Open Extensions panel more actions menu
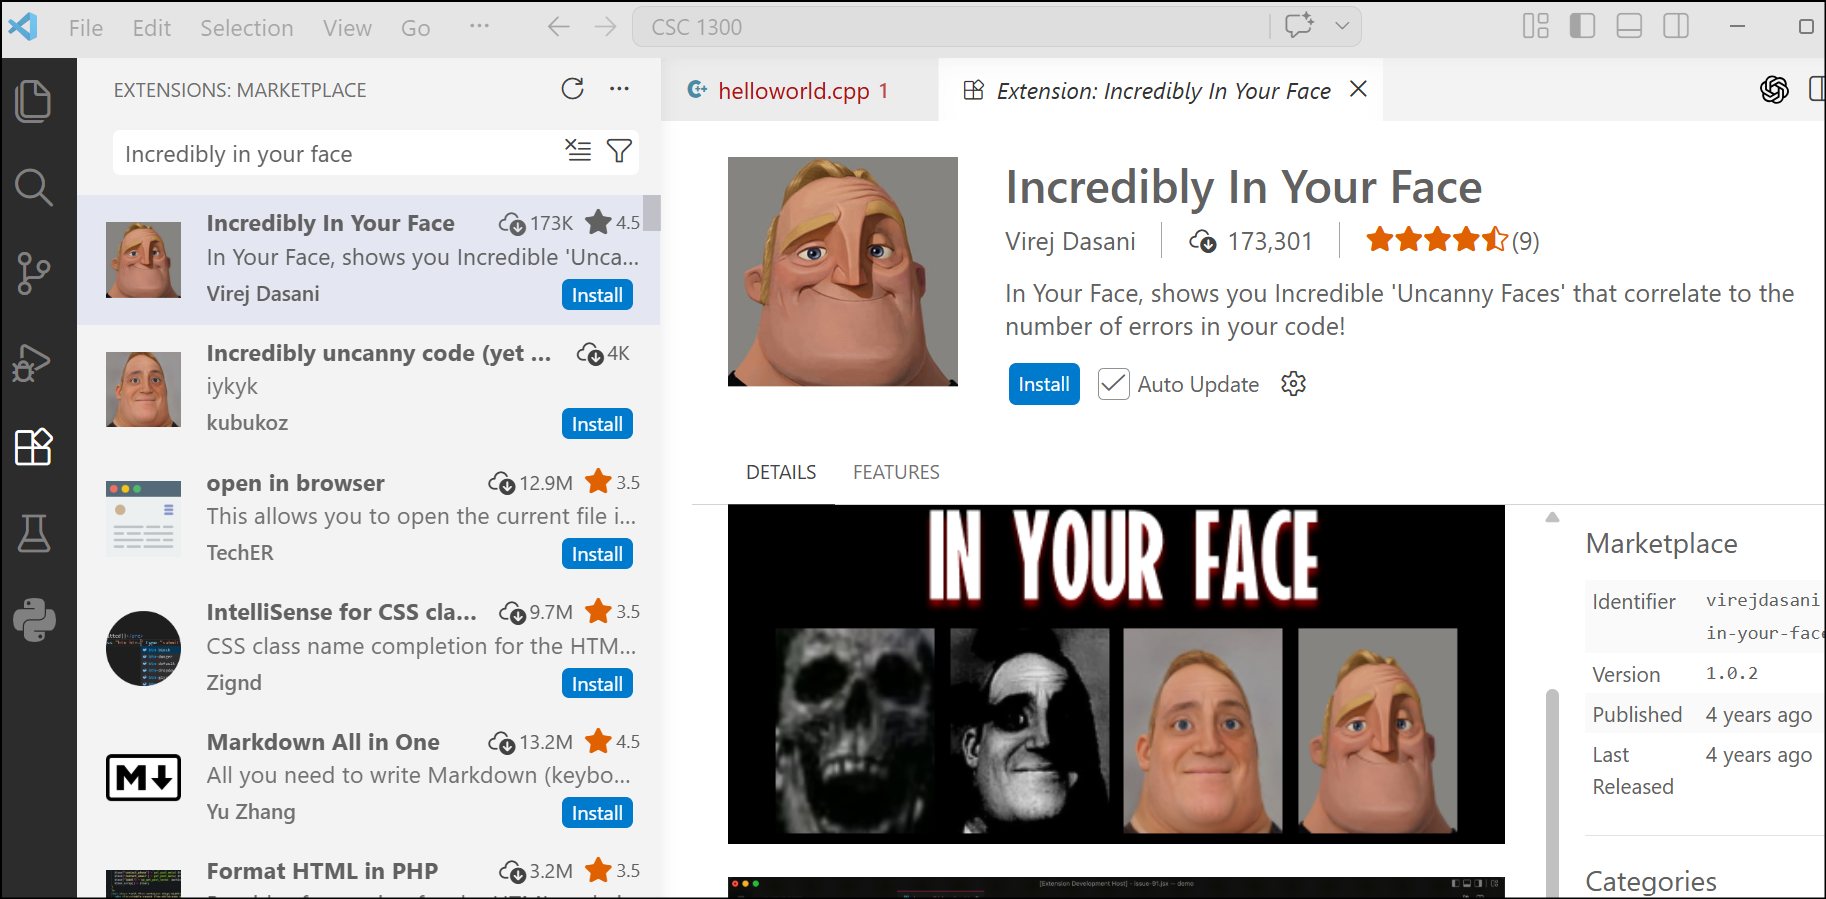 620,89
